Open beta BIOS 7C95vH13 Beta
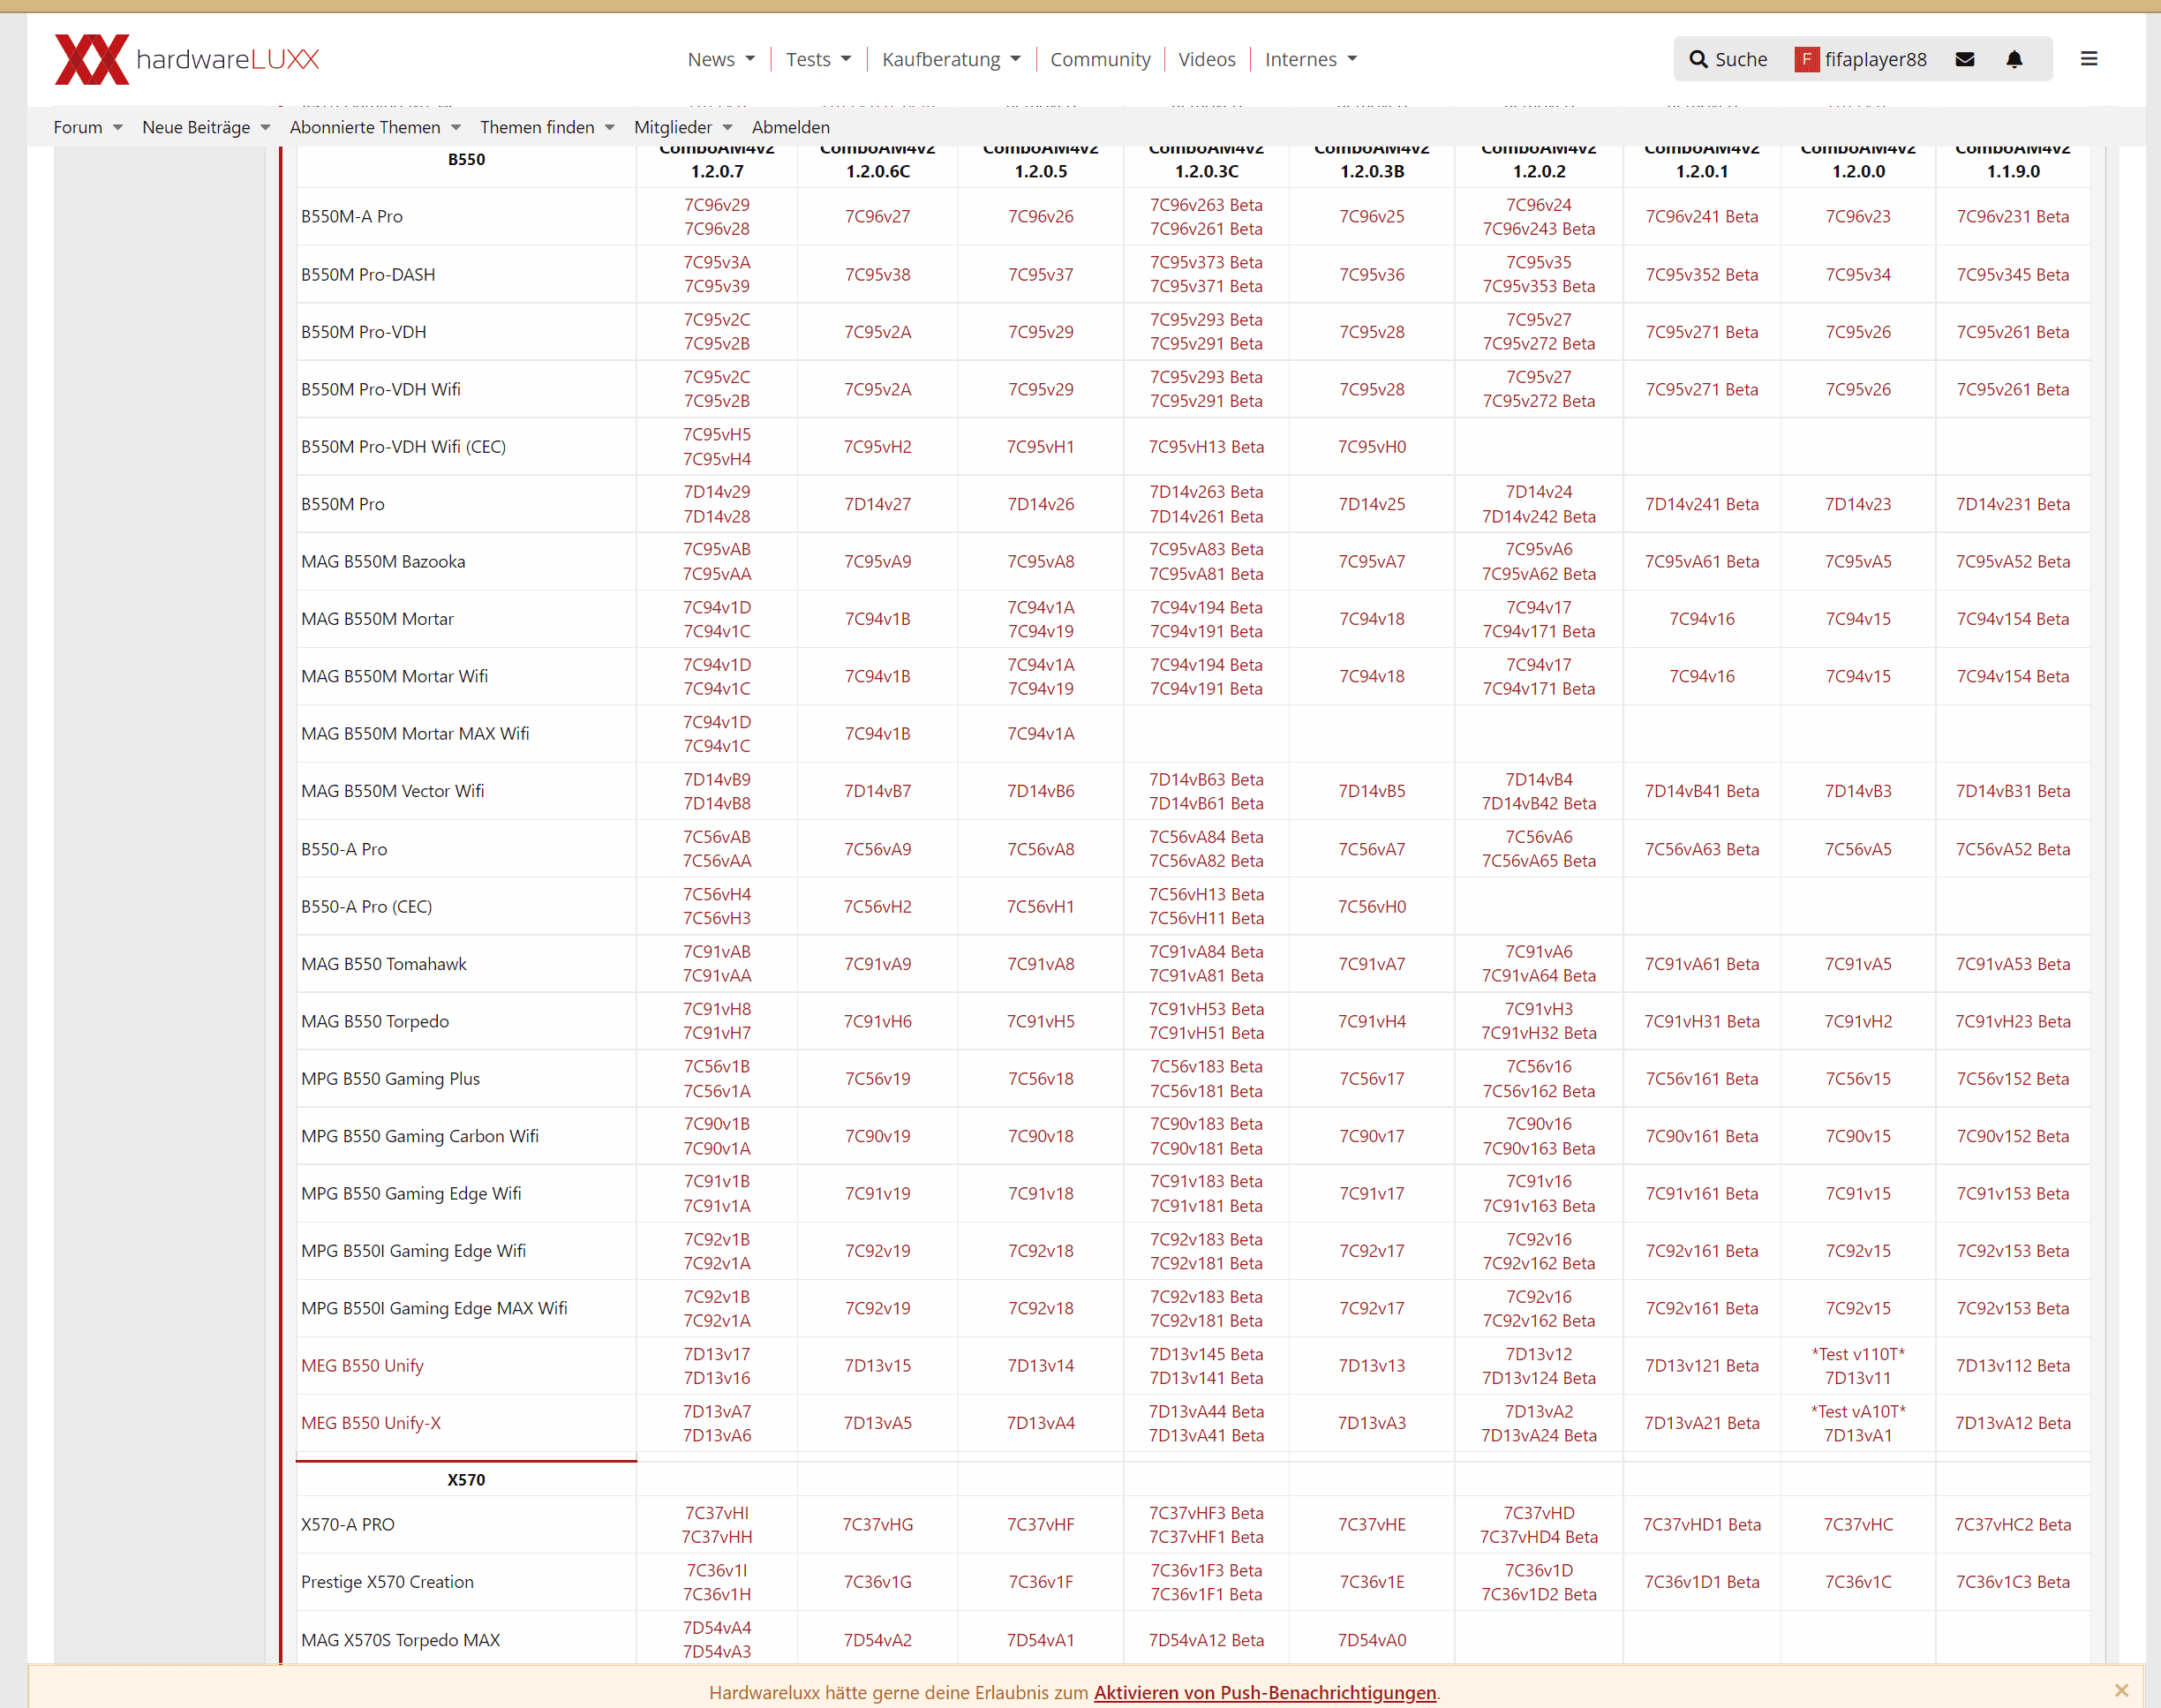The height and width of the screenshot is (1708, 2161). pos(1206,447)
